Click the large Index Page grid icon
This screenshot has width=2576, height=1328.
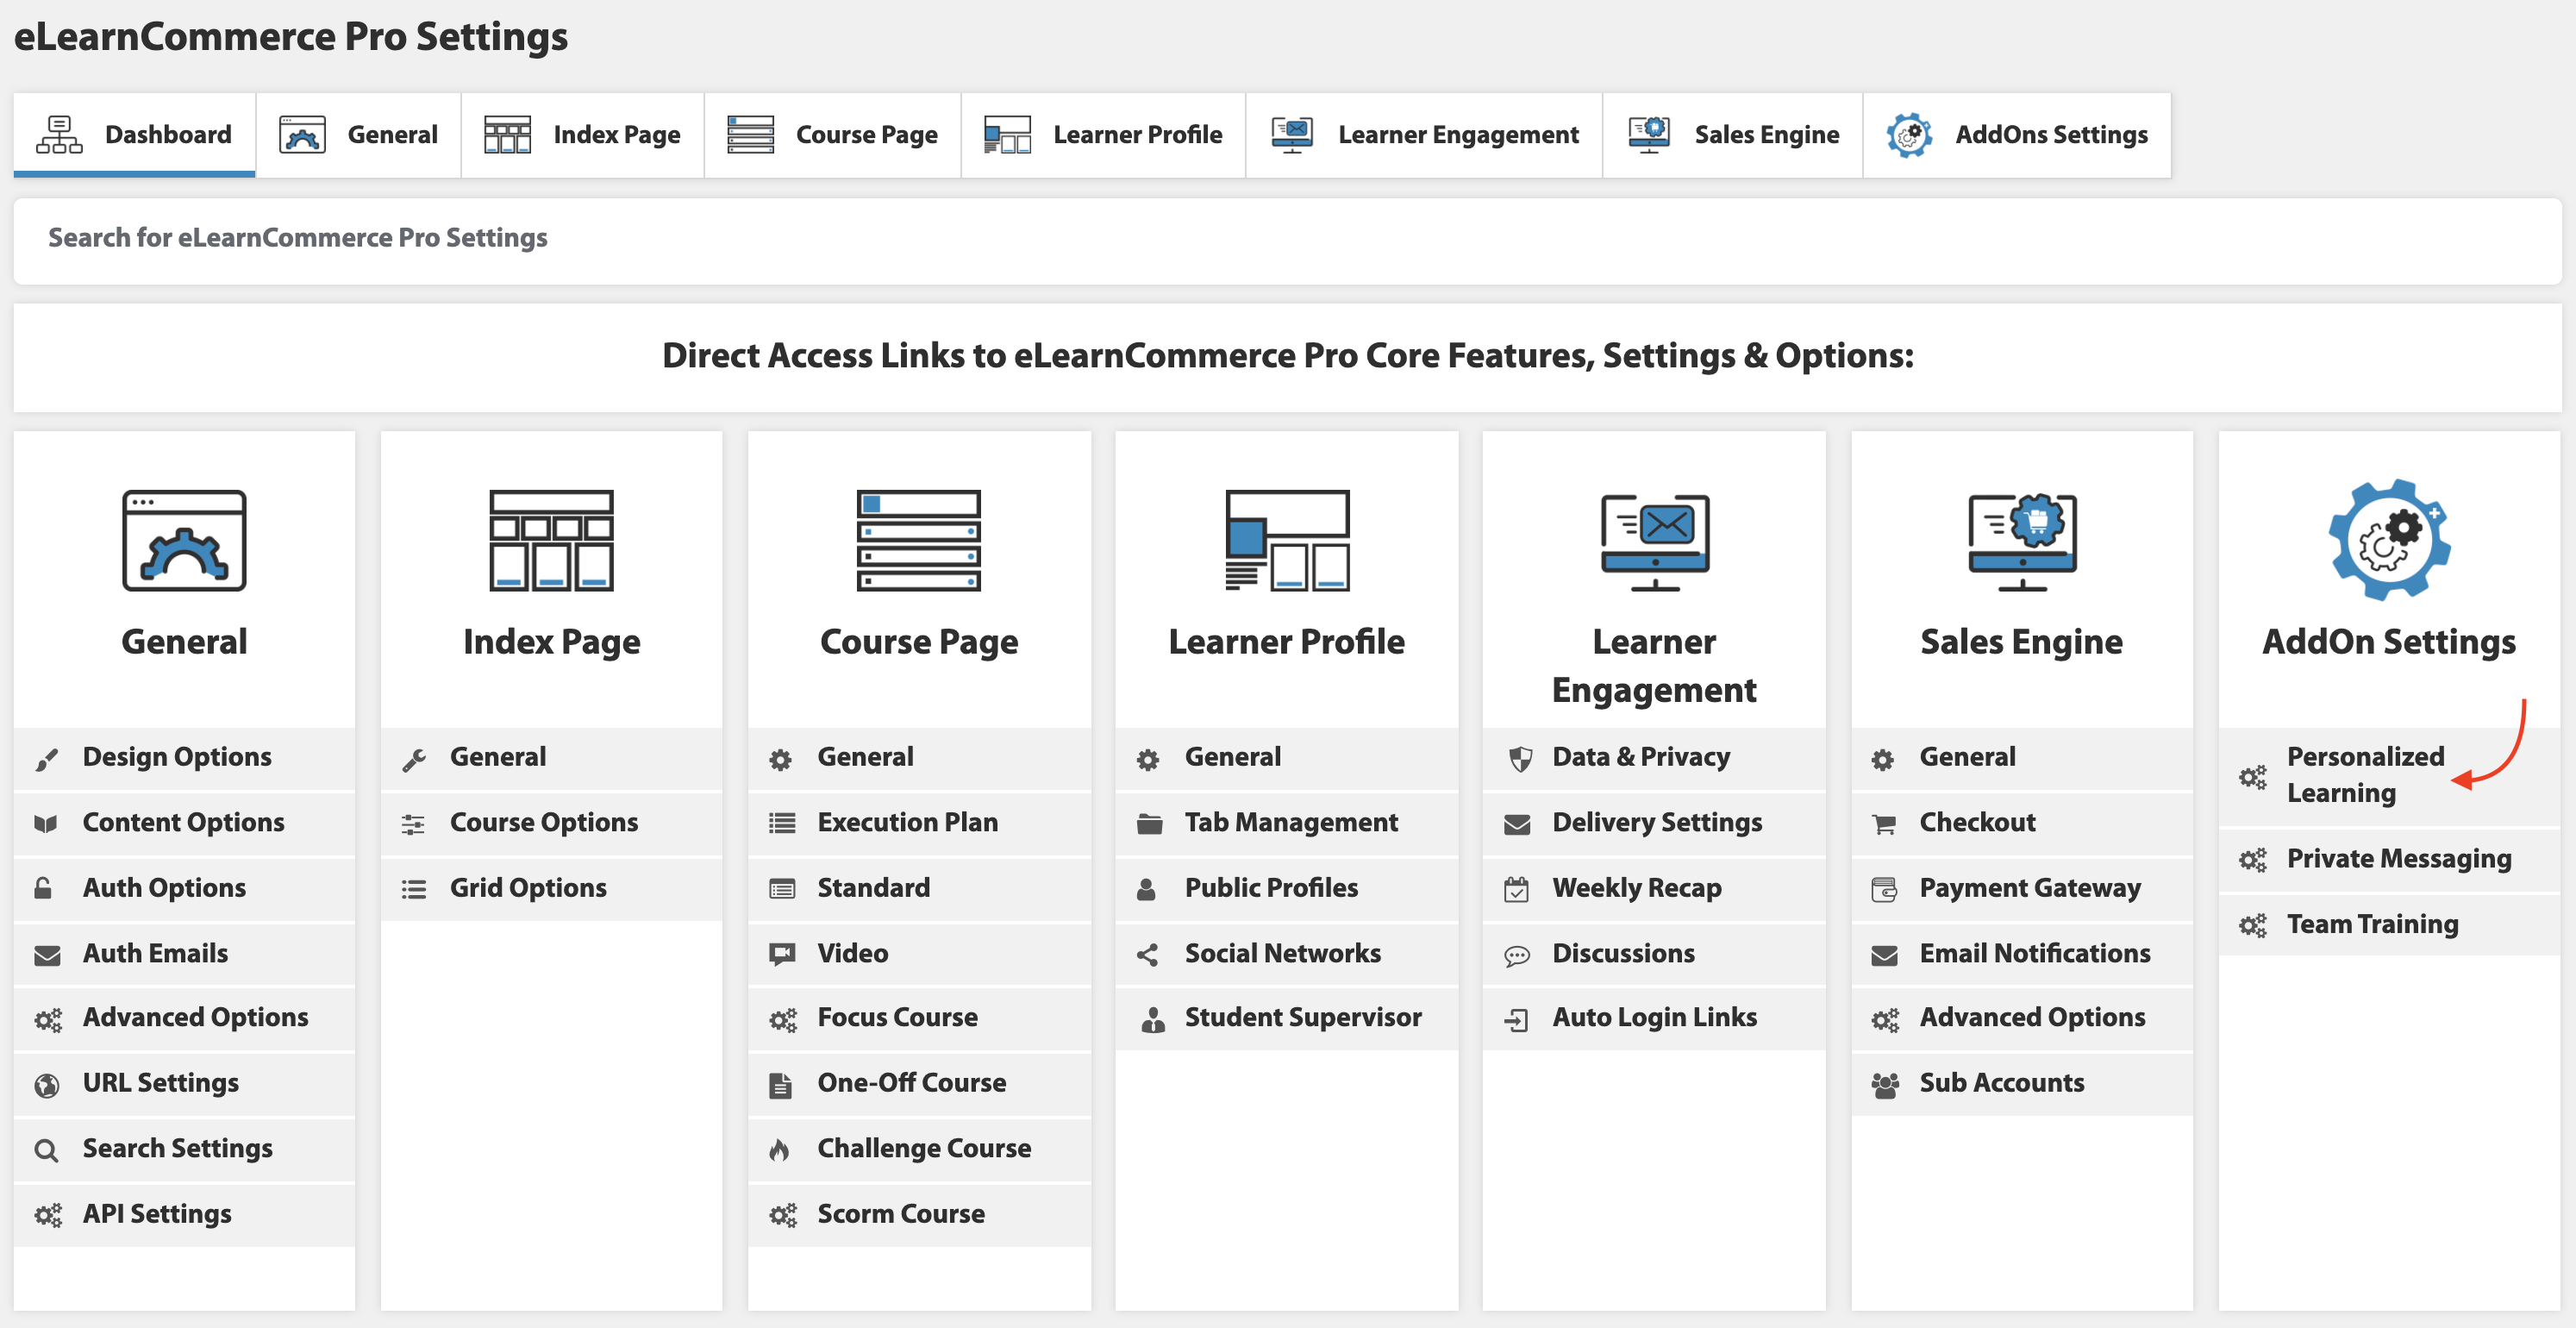tap(551, 540)
